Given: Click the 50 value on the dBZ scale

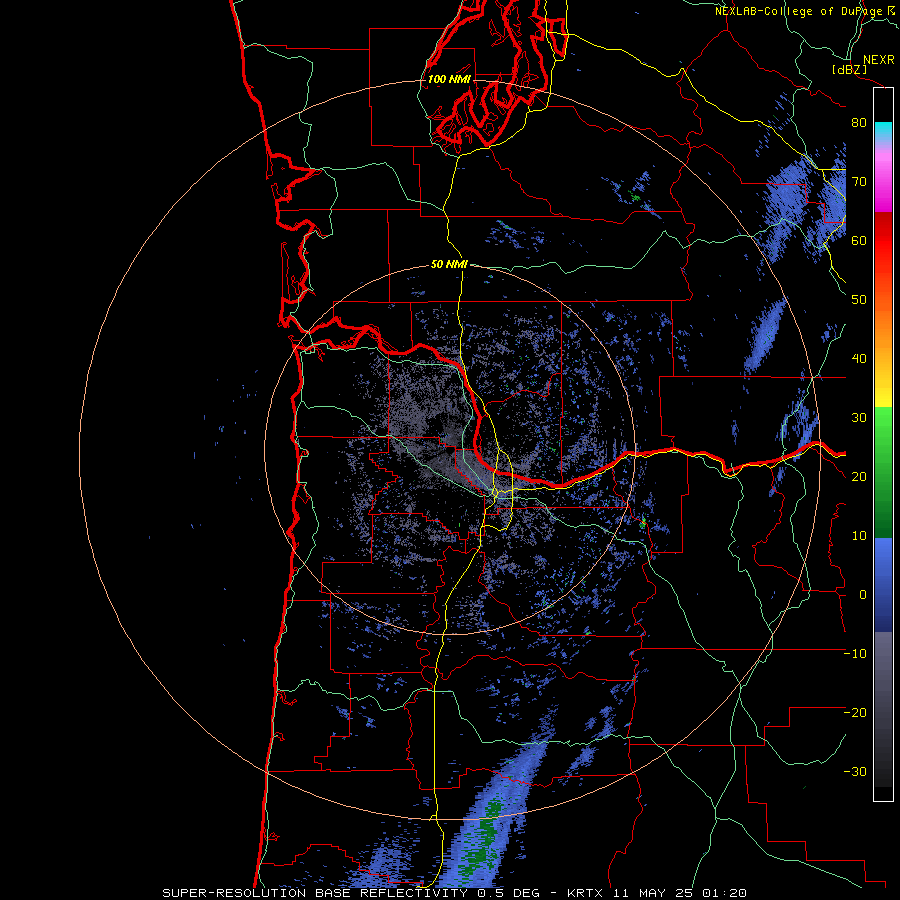Looking at the screenshot, I should [x=859, y=300].
